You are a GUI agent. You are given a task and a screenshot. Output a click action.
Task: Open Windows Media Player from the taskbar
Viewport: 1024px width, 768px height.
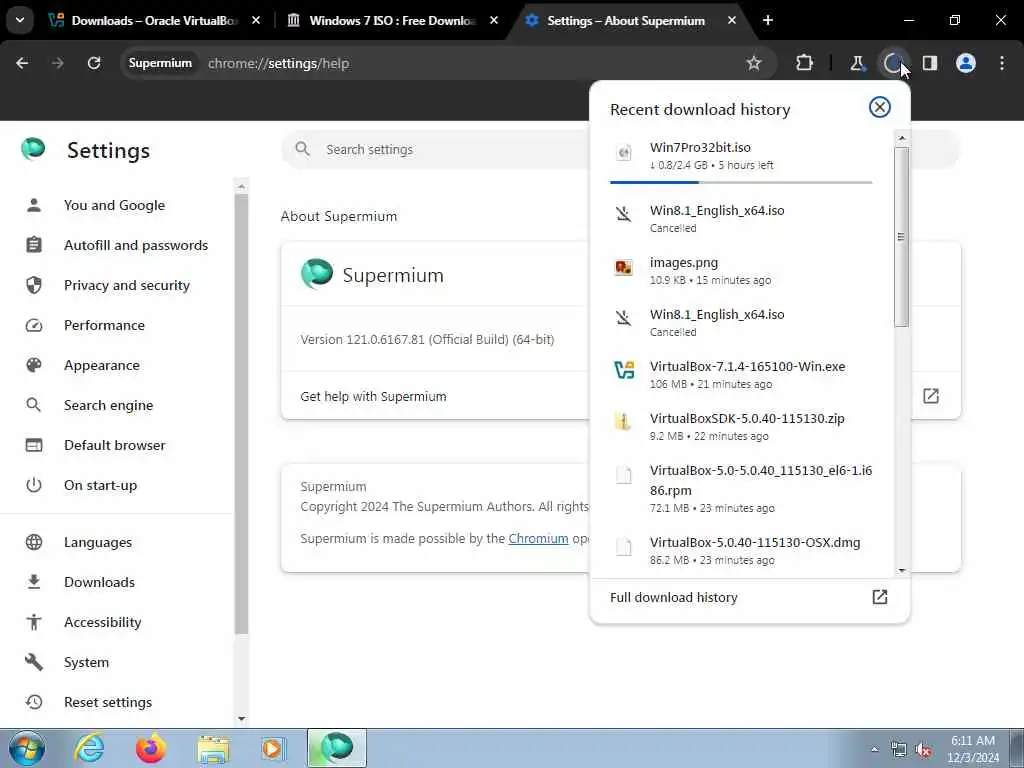point(272,748)
